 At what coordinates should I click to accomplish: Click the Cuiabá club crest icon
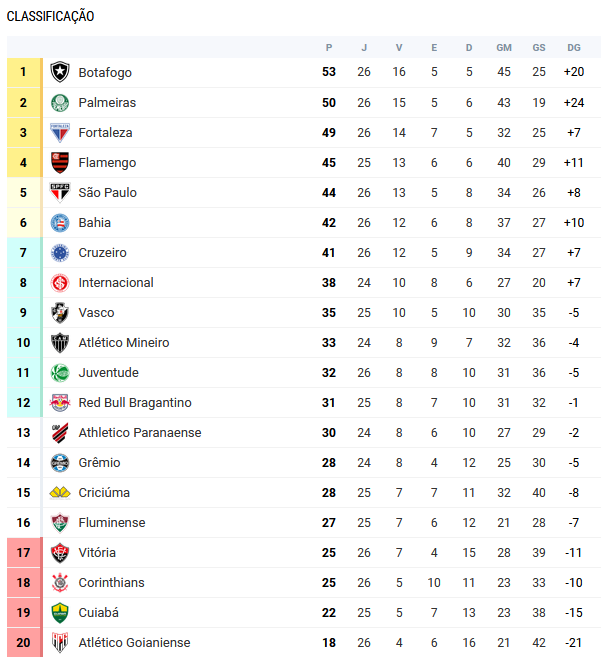(60, 612)
